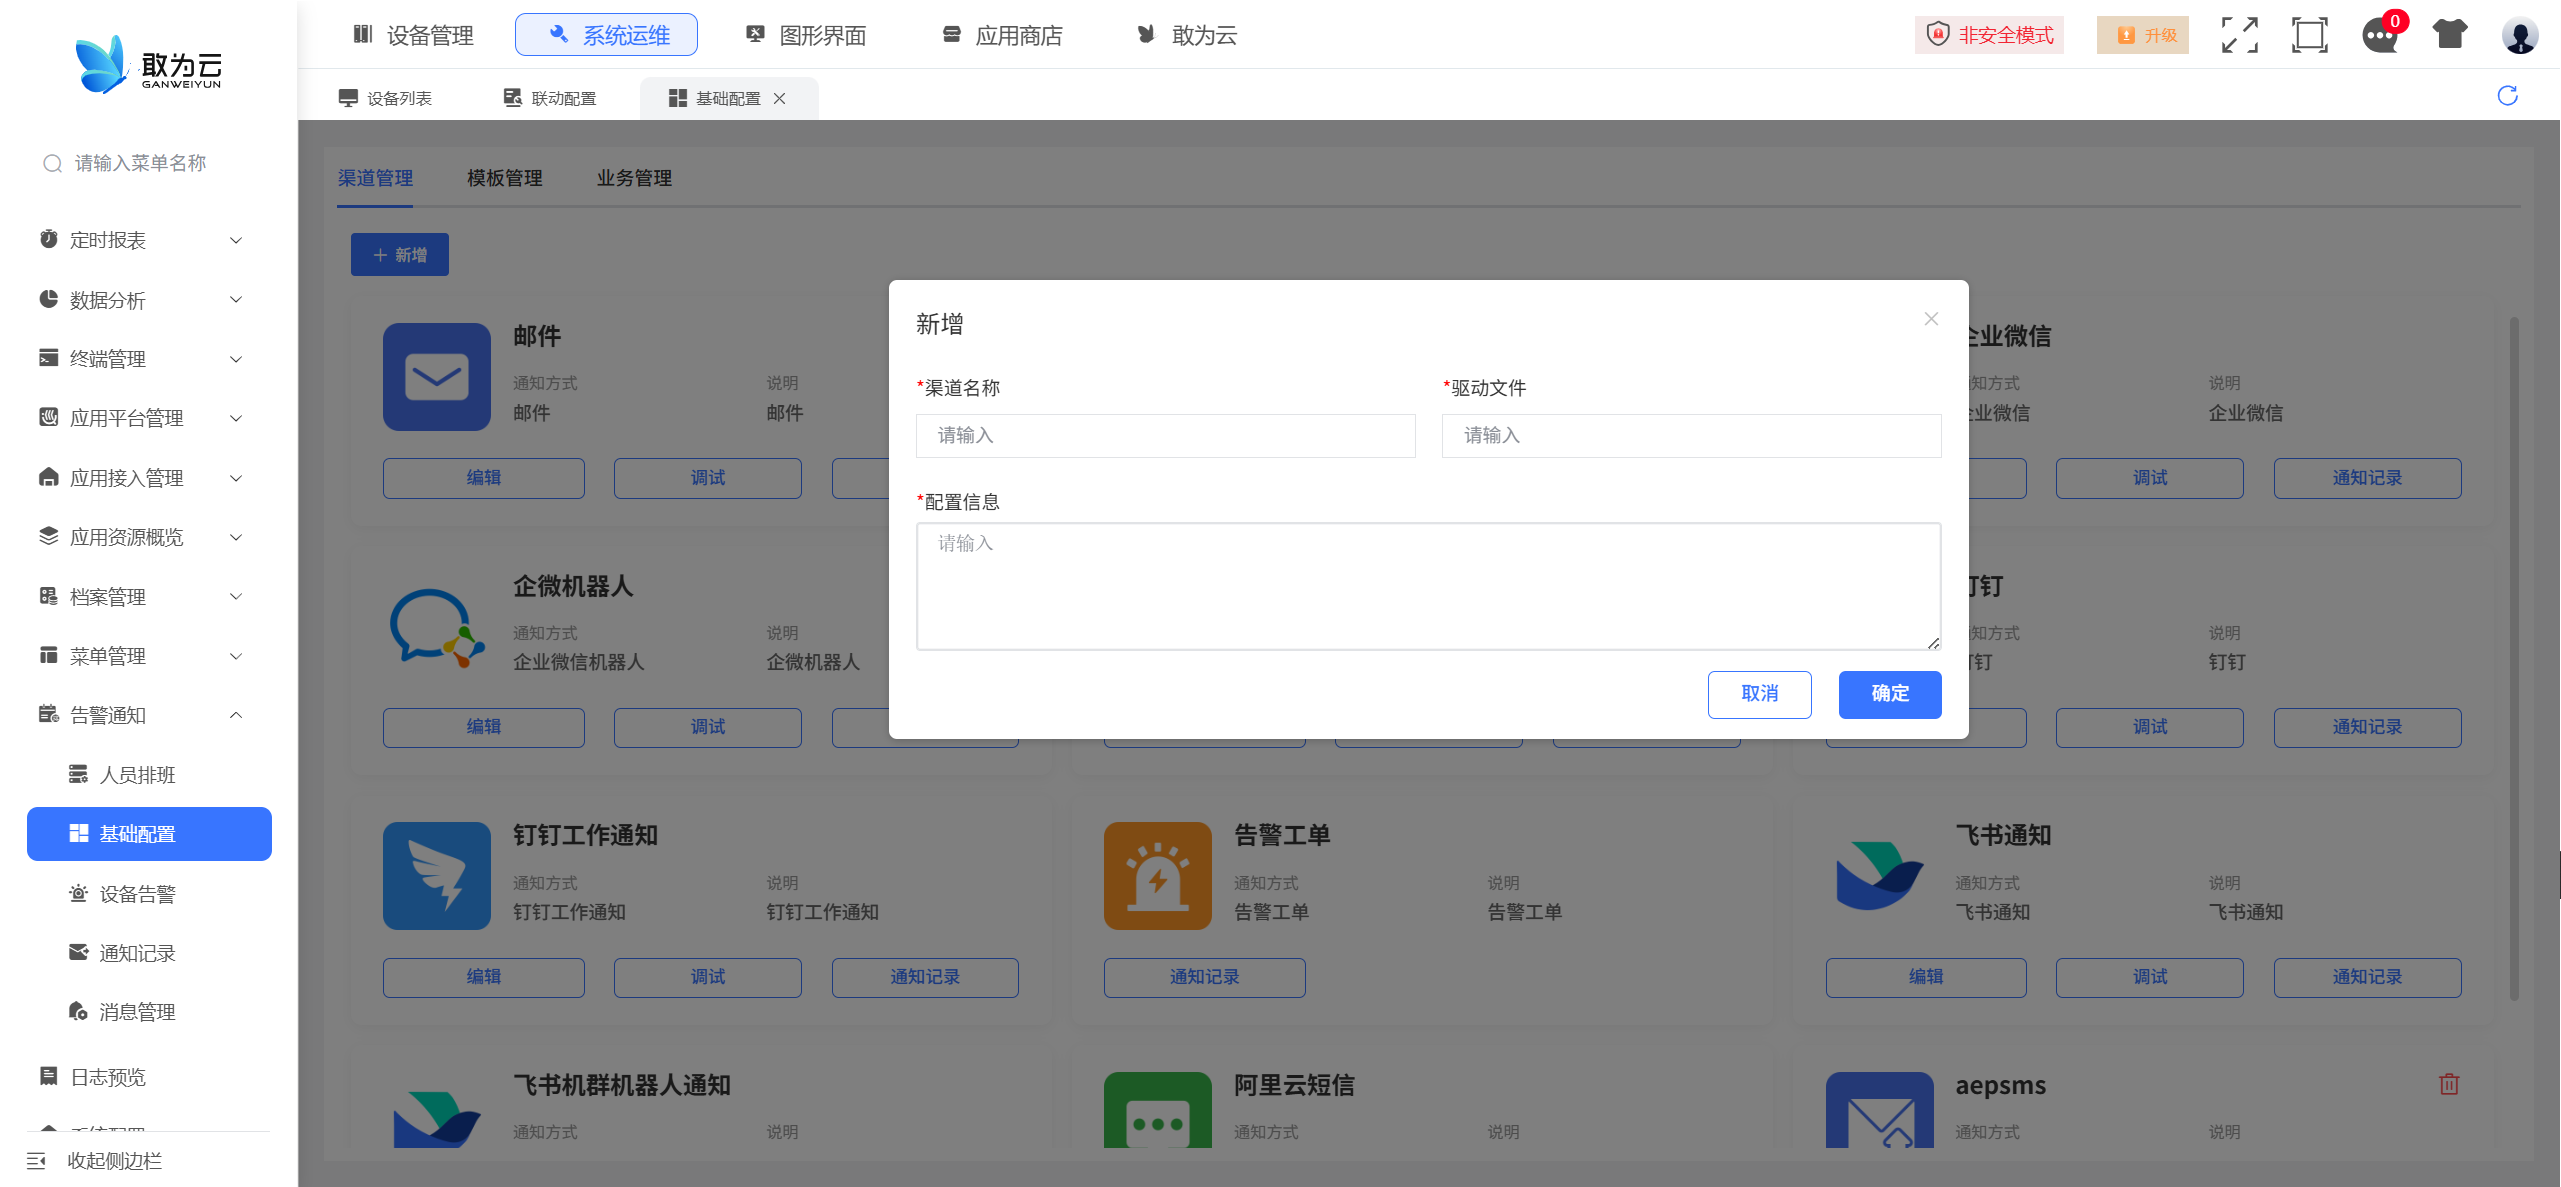Open 敢为云 top menu
2561x1187 pixels.
pyautogui.click(x=1187, y=35)
